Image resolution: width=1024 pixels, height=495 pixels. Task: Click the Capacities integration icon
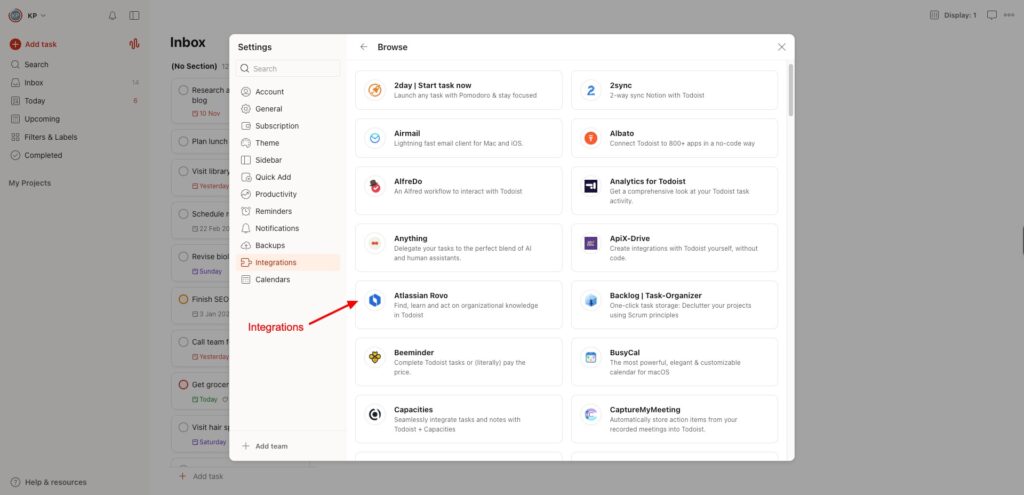(x=375, y=414)
